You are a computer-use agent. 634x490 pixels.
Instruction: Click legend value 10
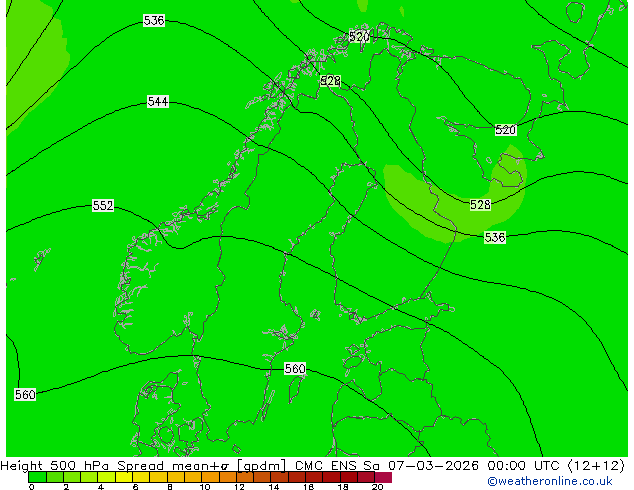pos(205,487)
